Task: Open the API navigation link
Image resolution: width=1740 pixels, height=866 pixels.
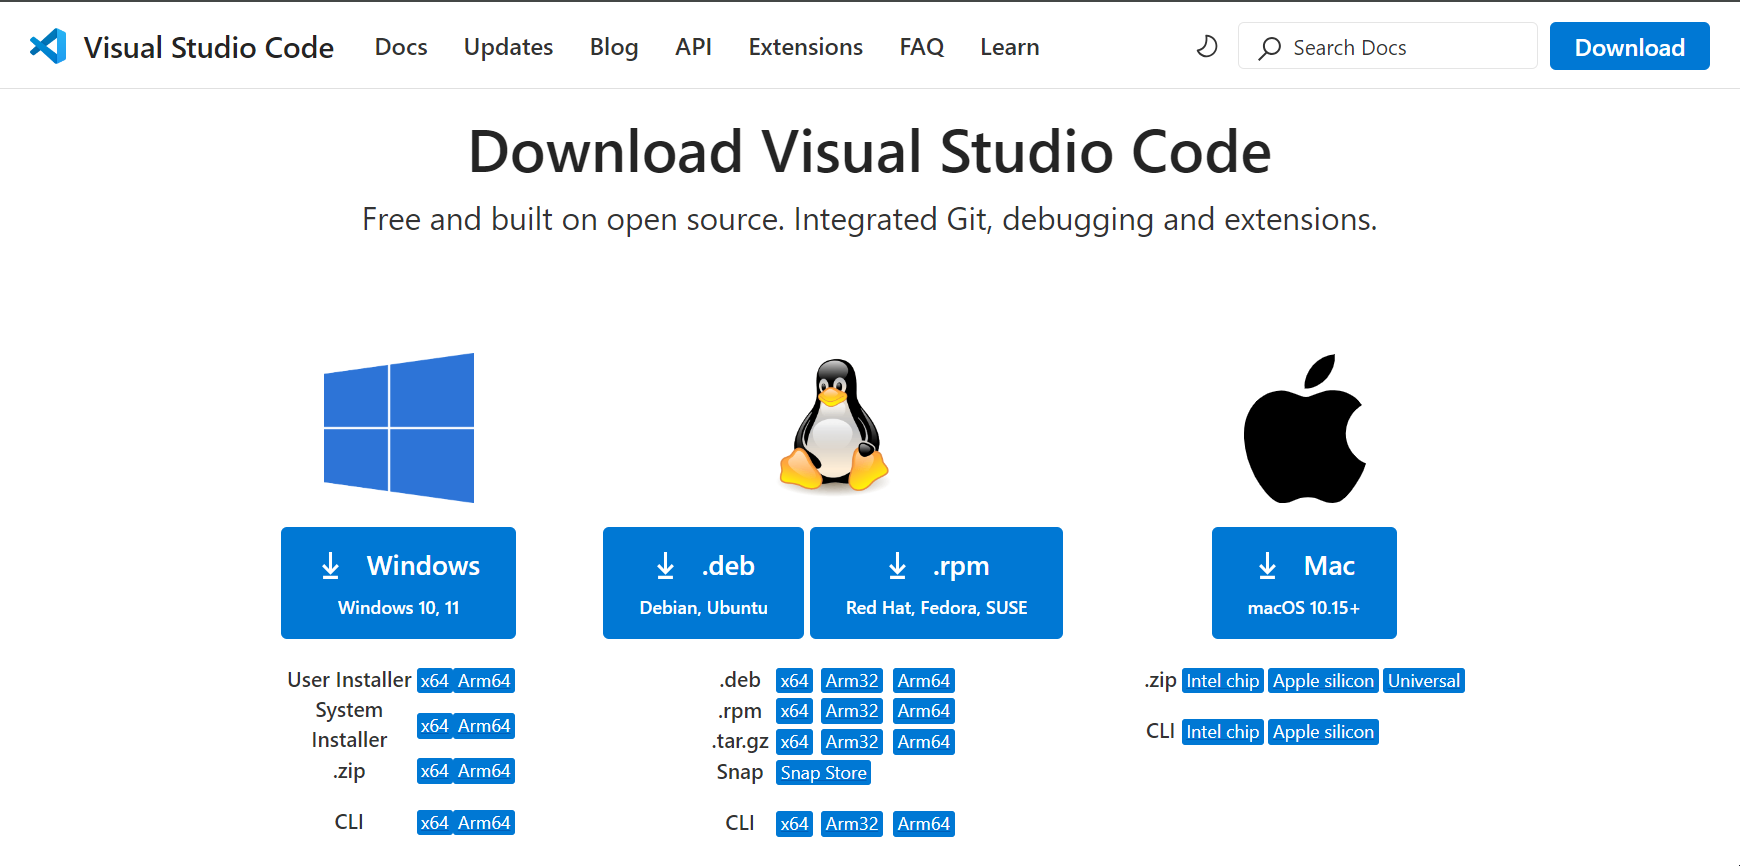Action: (x=693, y=47)
